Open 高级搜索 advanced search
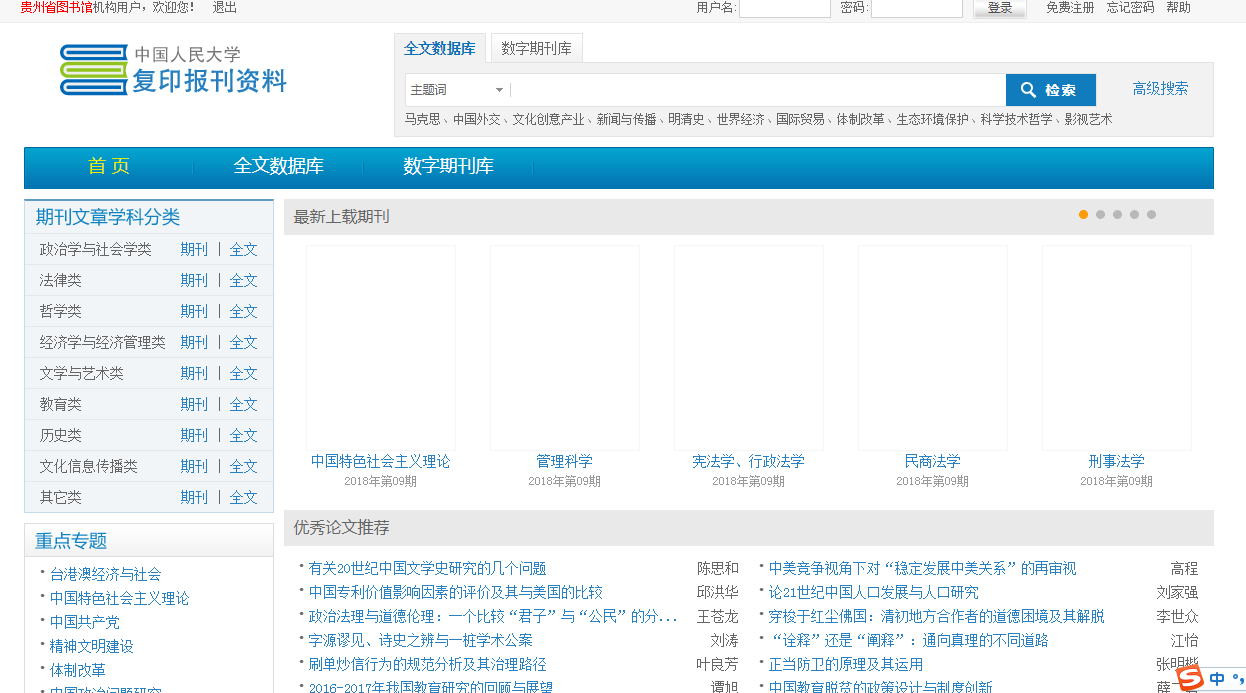 point(1162,89)
